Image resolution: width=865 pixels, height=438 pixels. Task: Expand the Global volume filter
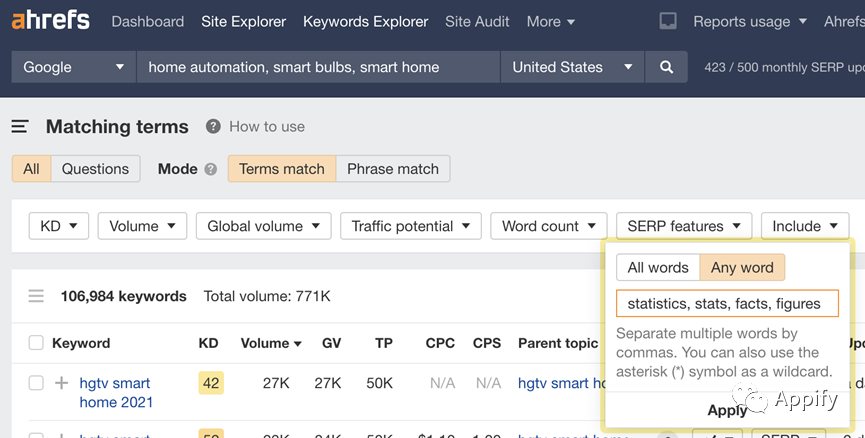[264, 226]
